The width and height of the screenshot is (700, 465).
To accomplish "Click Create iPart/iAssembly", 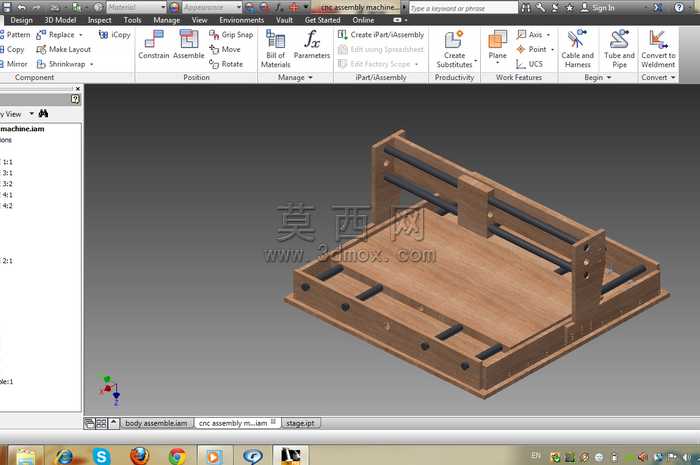I will point(381,34).
